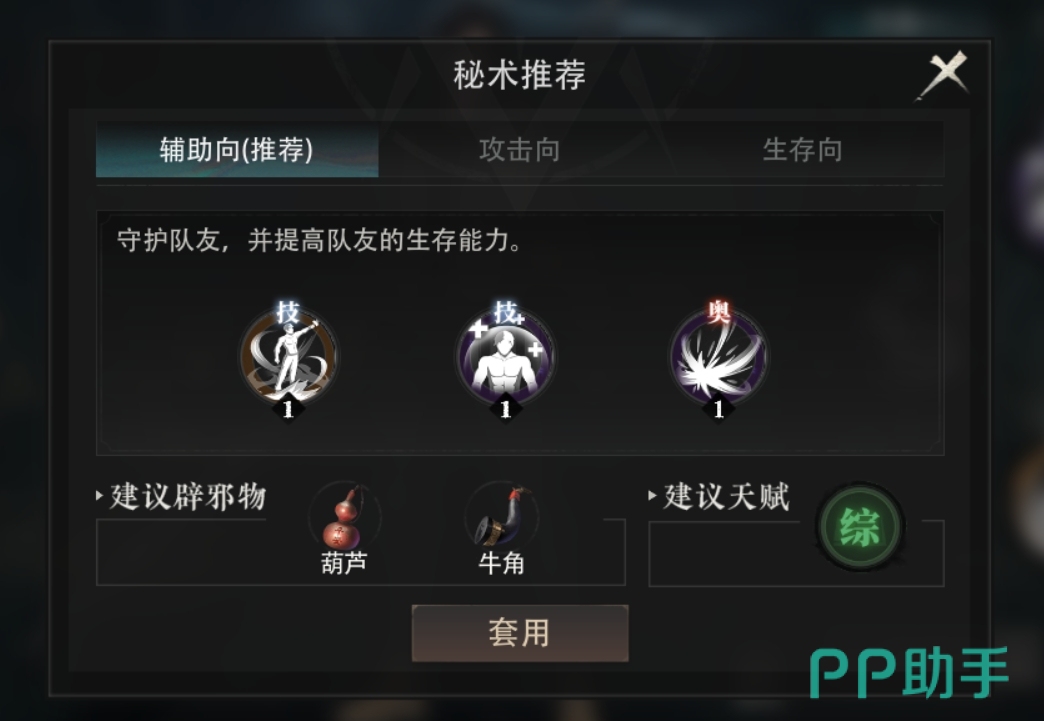1044x721 pixels.
Task: Click the PP助手 watermark logo
Action: click(x=910, y=672)
